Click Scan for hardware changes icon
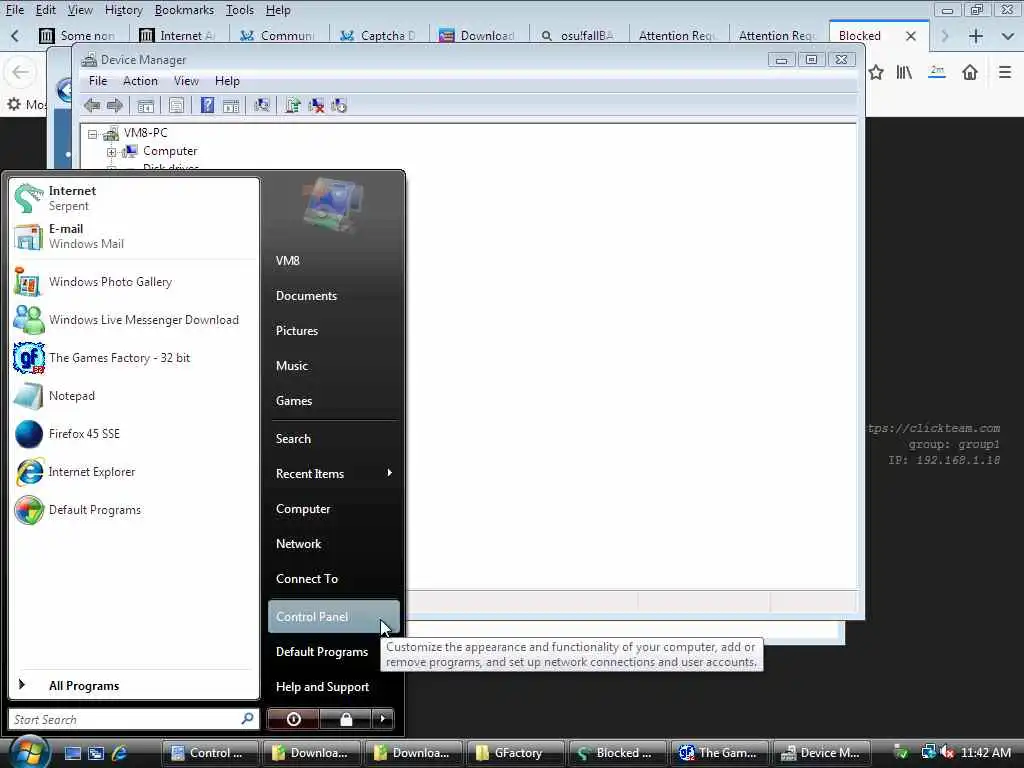The image size is (1024, 768). click(262, 105)
